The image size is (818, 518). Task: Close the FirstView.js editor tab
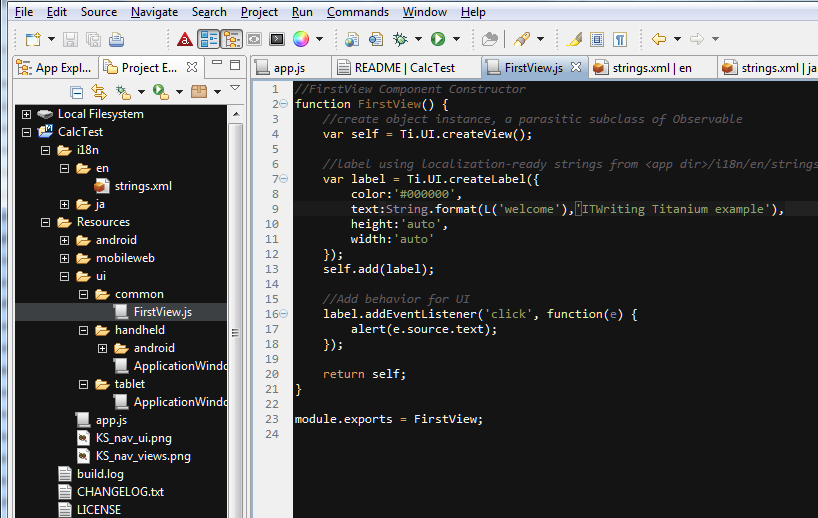tap(576, 67)
